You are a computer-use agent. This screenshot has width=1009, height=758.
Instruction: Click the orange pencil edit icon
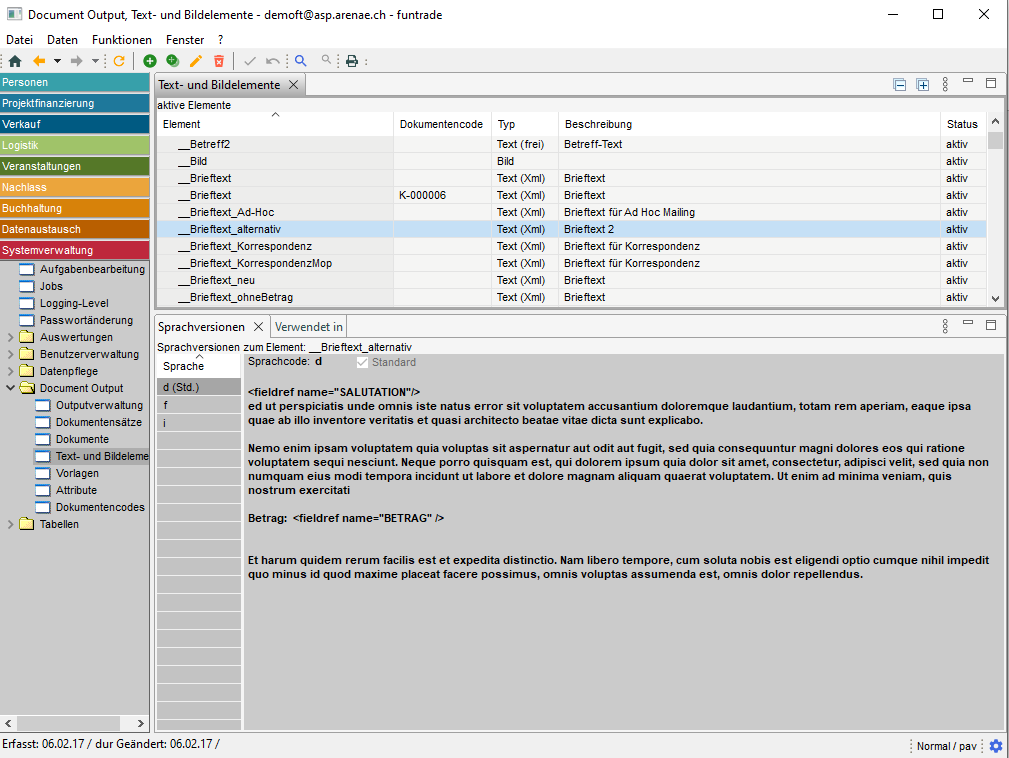(x=196, y=61)
